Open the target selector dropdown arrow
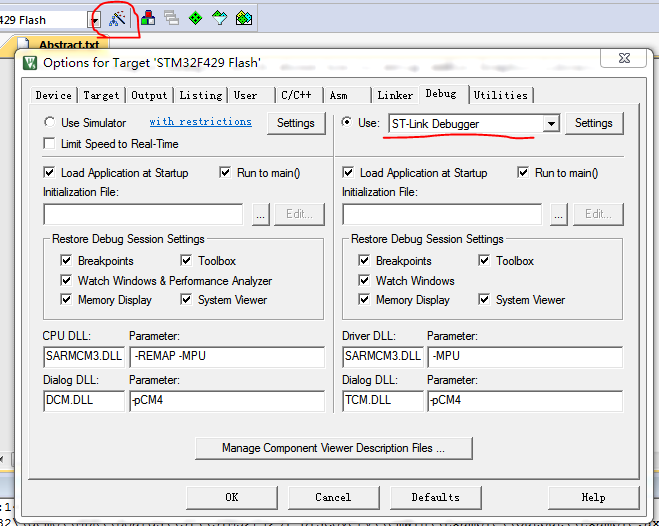This screenshot has width=659, height=526. point(96,20)
